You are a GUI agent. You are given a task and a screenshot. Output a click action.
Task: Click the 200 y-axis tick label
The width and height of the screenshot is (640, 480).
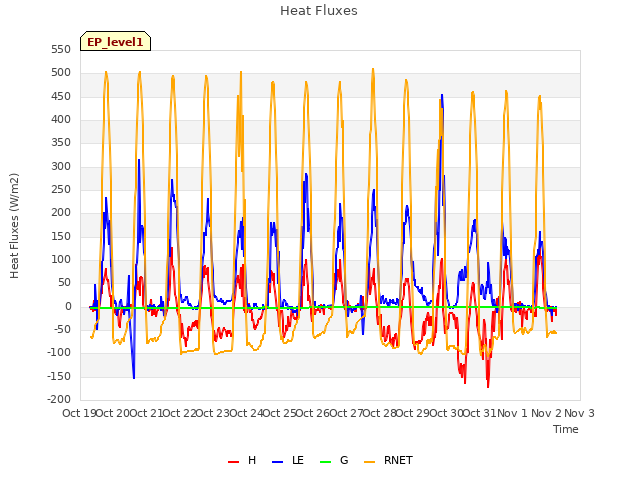61,213
